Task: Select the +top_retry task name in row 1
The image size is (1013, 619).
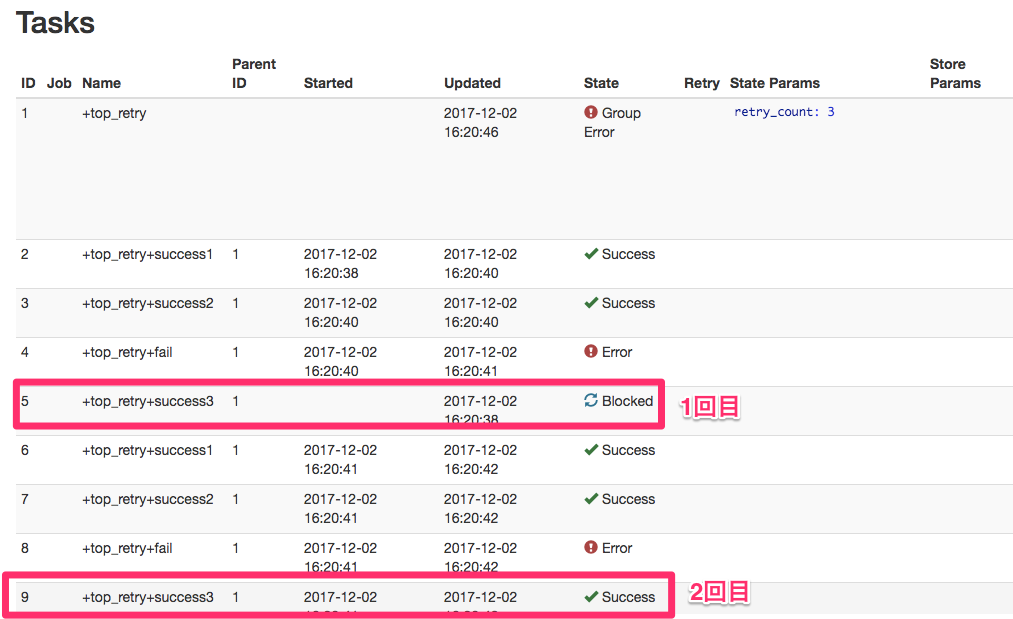Action: (114, 113)
